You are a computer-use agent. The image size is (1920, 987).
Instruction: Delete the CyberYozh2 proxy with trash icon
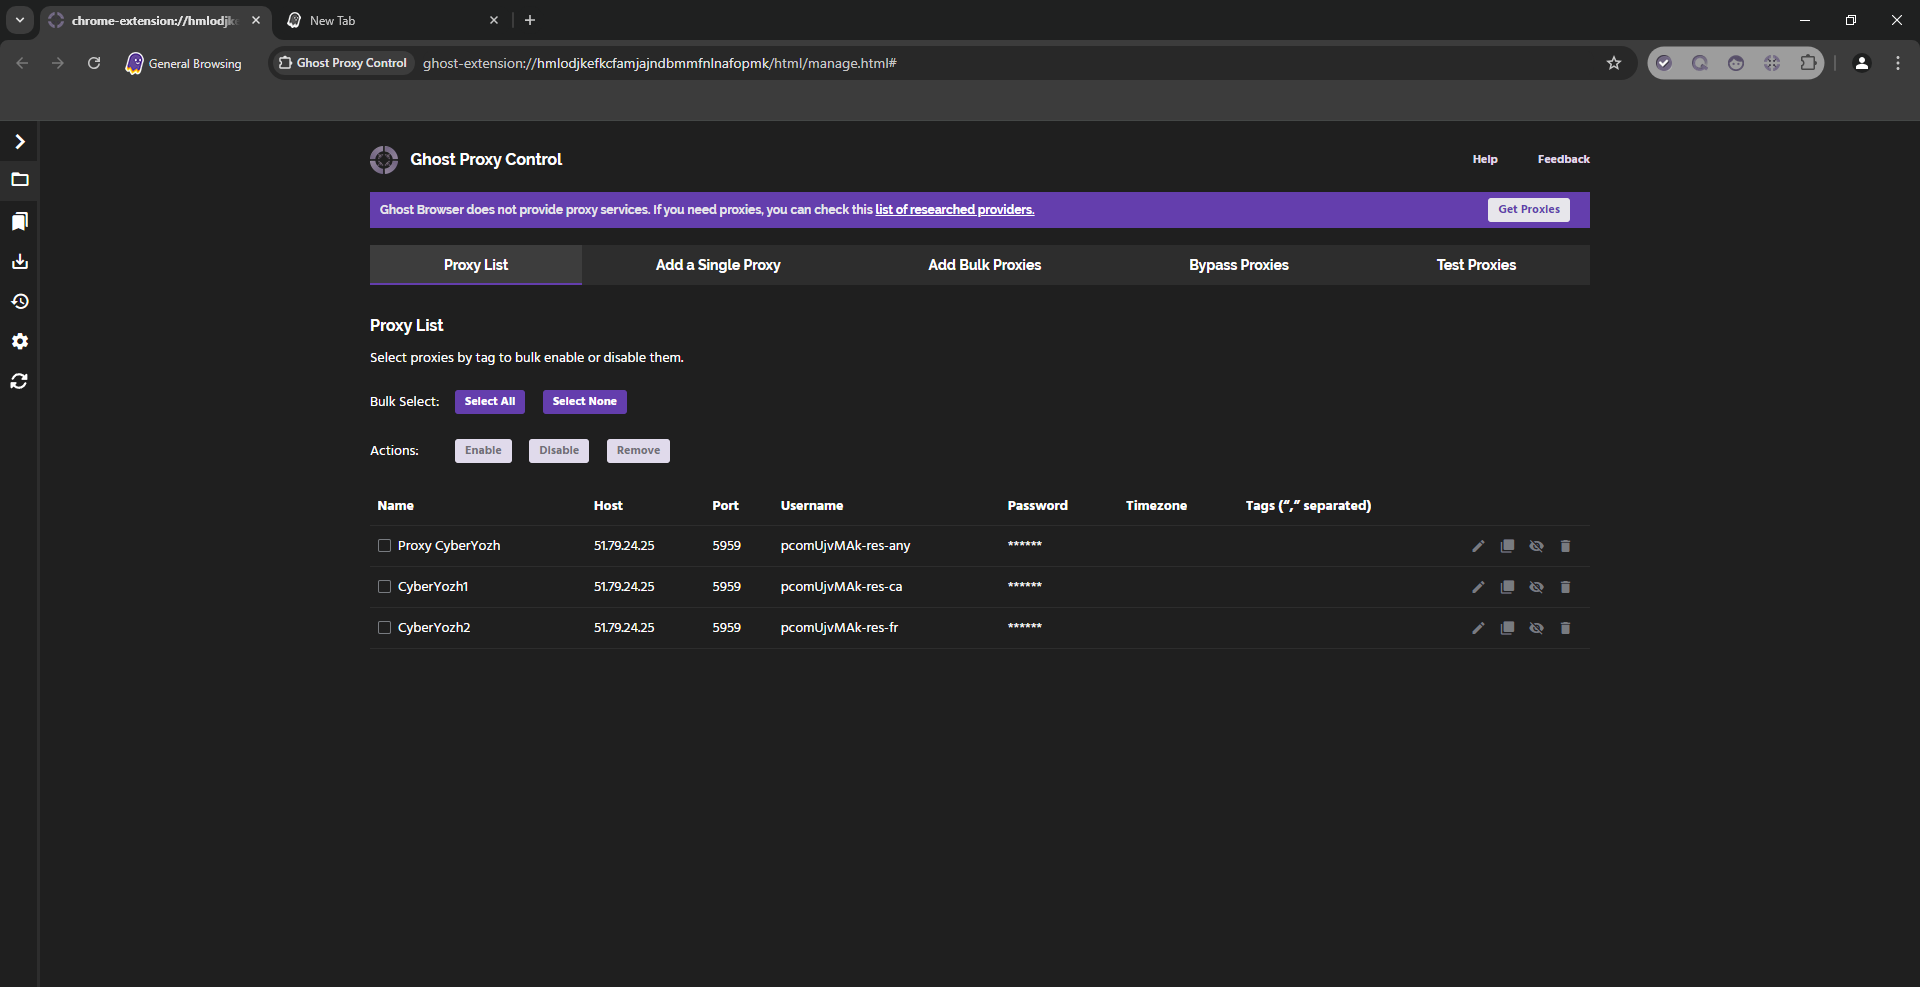(1565, 628)
